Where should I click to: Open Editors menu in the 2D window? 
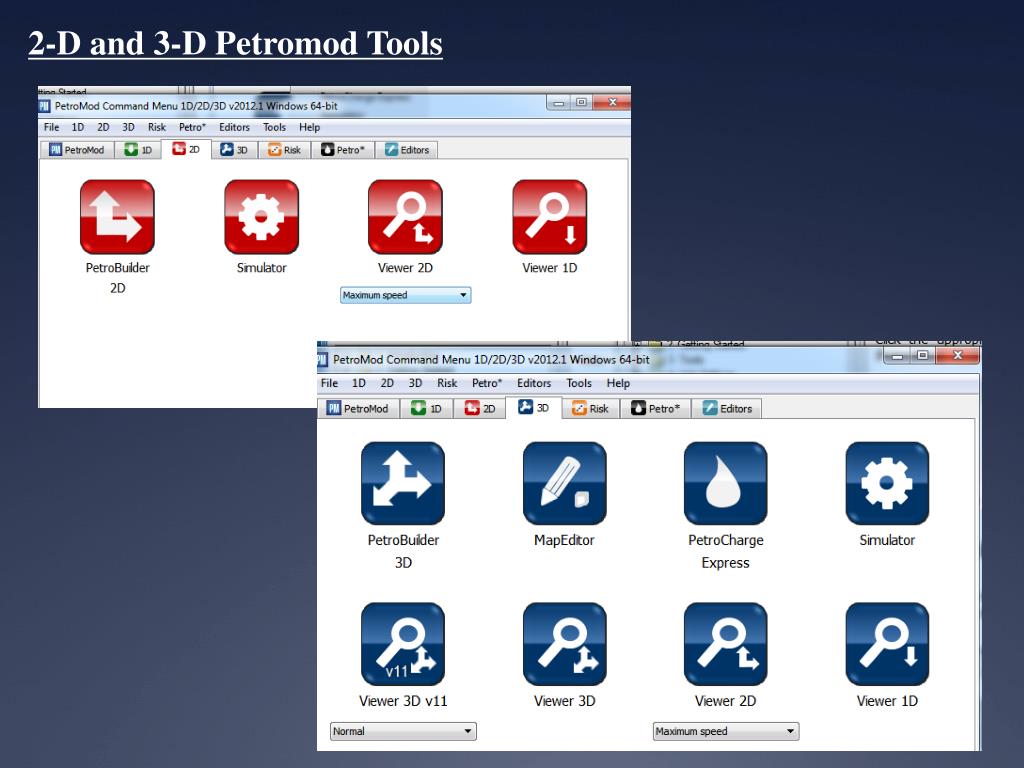[x=234, y=127]
